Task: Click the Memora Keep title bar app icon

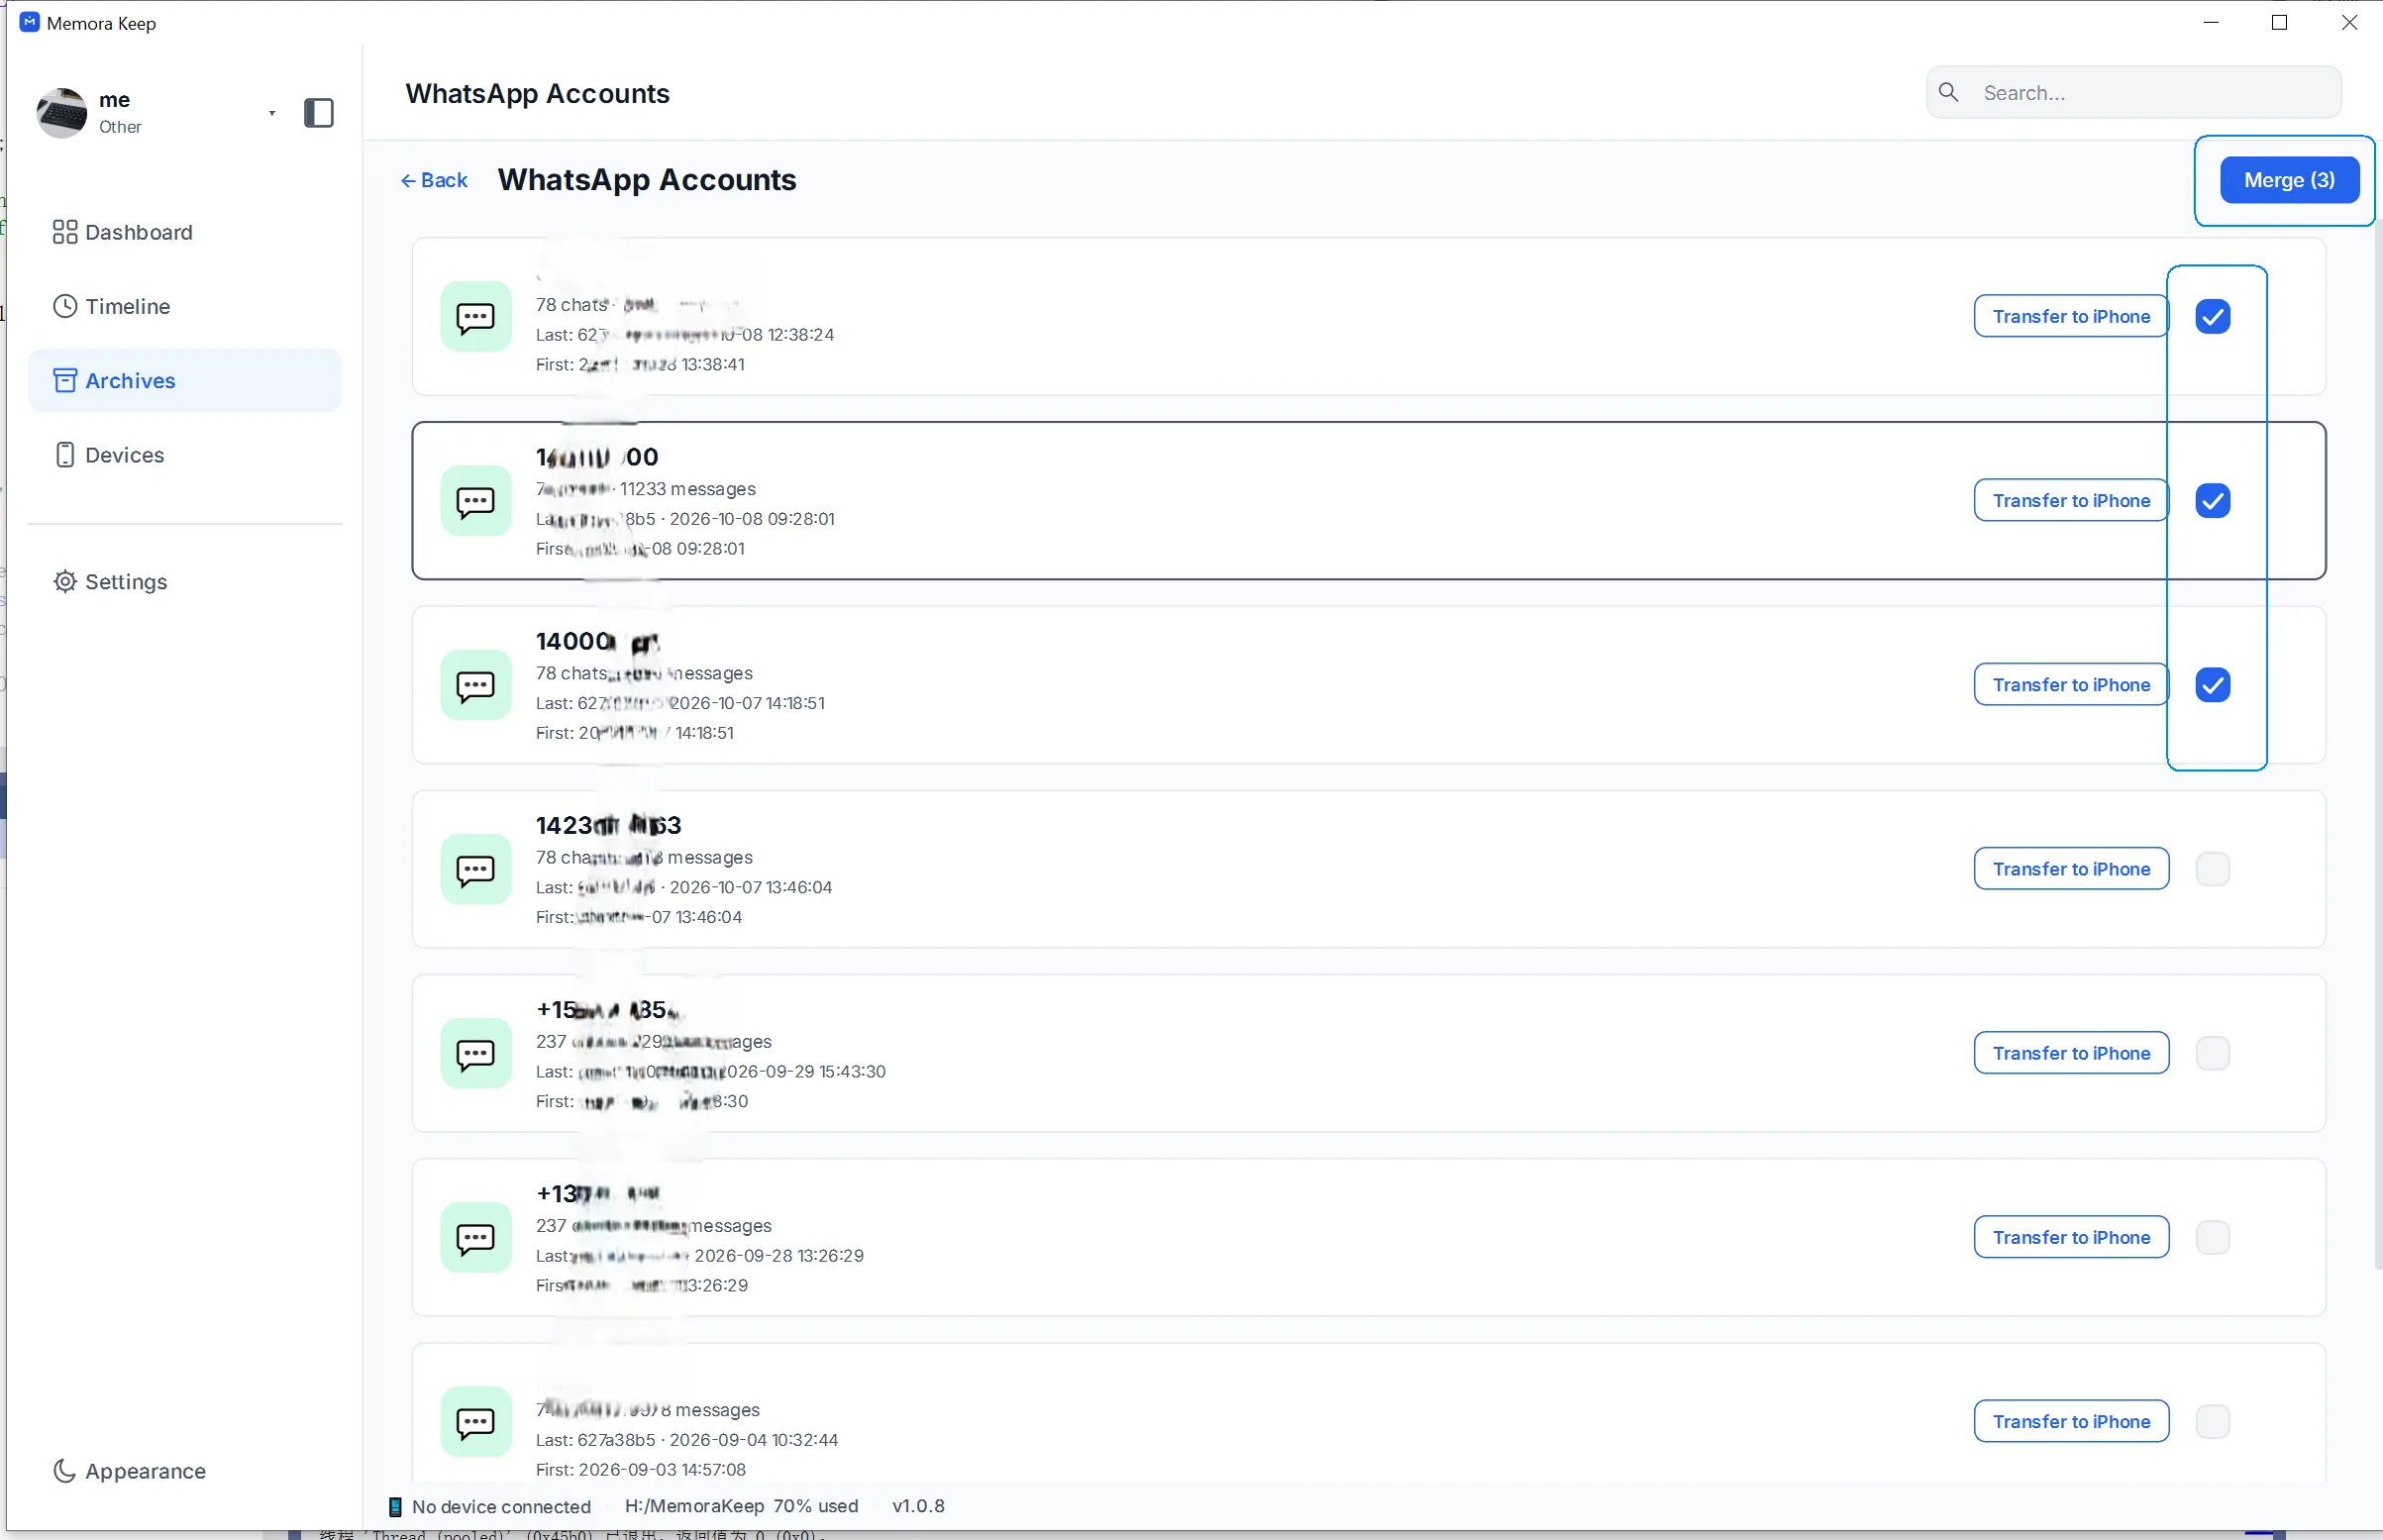Action: pos(29,22)
